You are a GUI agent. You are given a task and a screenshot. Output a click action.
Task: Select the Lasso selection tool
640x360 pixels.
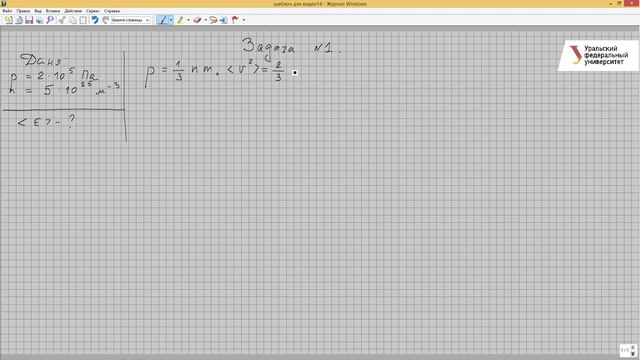[x=213, y=20]
